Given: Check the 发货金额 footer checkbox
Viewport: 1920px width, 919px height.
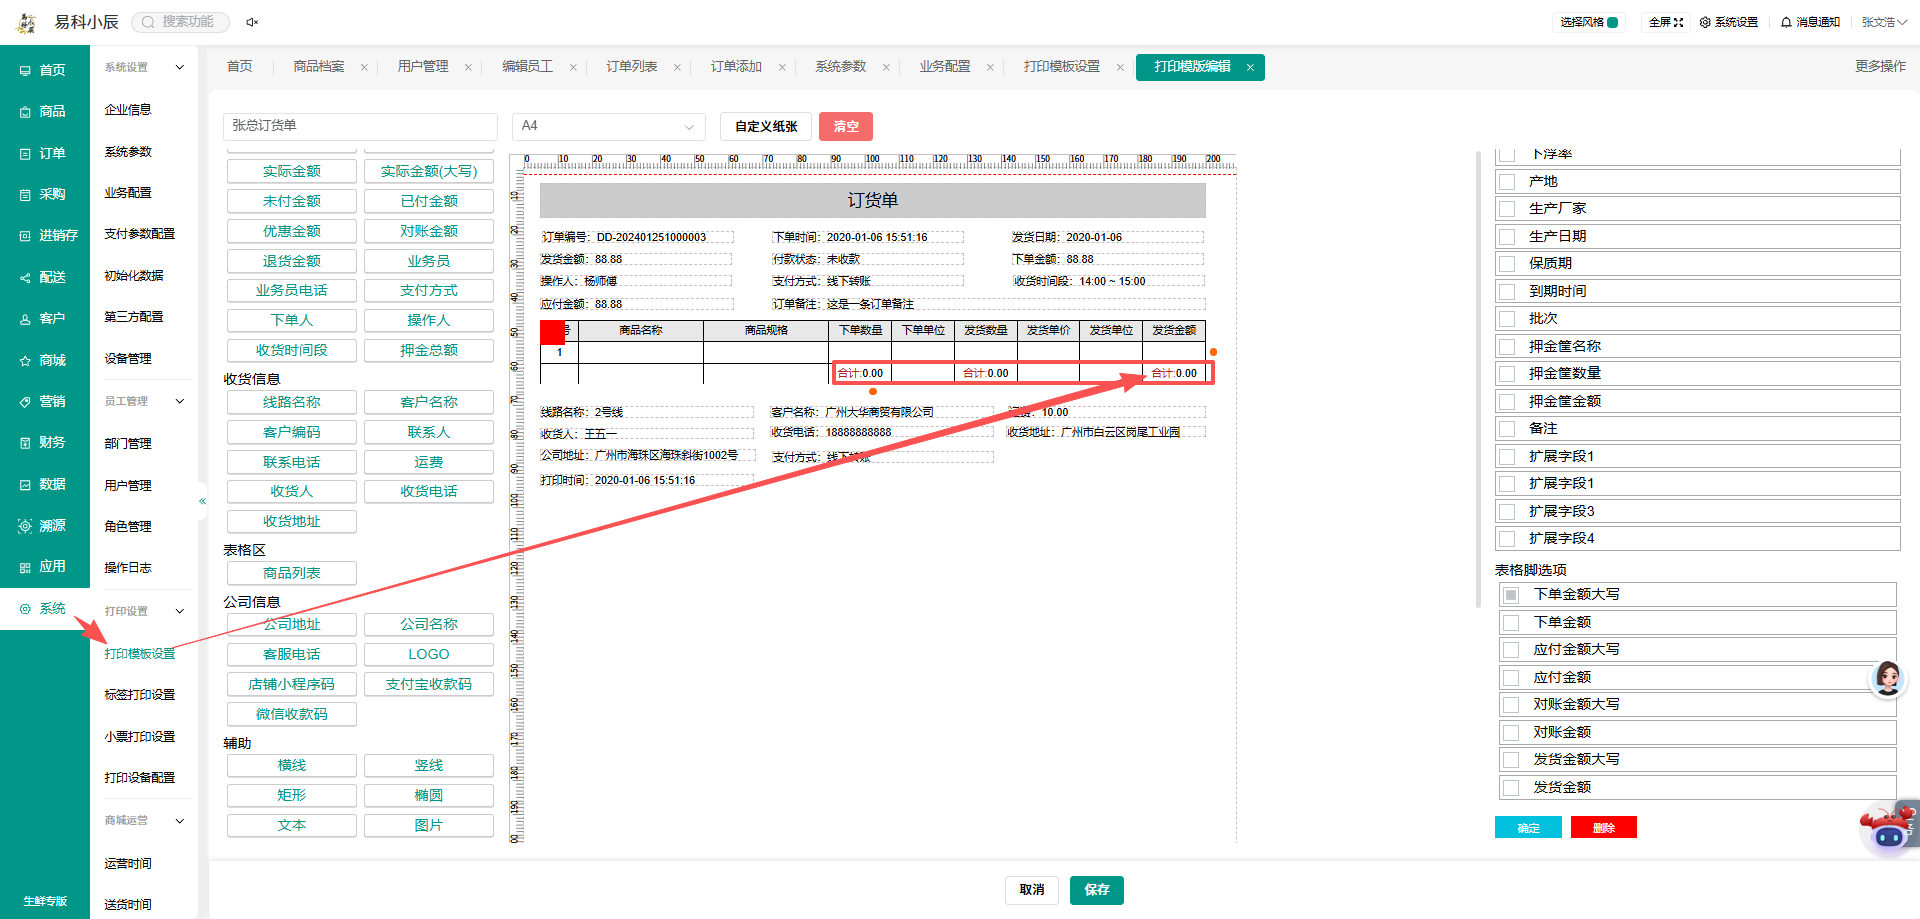Looking at the screenshot, I should [x=1511, y=788].
